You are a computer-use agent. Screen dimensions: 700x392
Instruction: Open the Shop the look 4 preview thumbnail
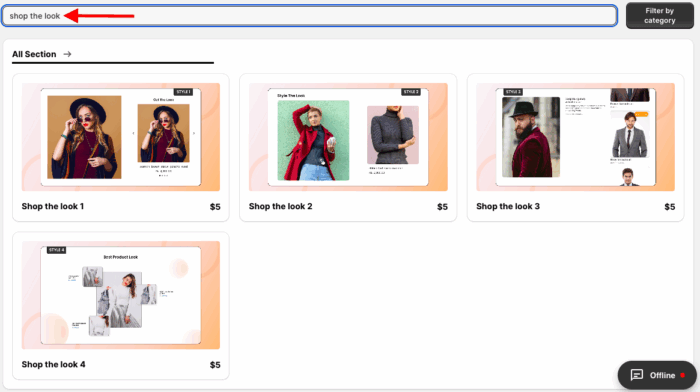tap(121, 295)
